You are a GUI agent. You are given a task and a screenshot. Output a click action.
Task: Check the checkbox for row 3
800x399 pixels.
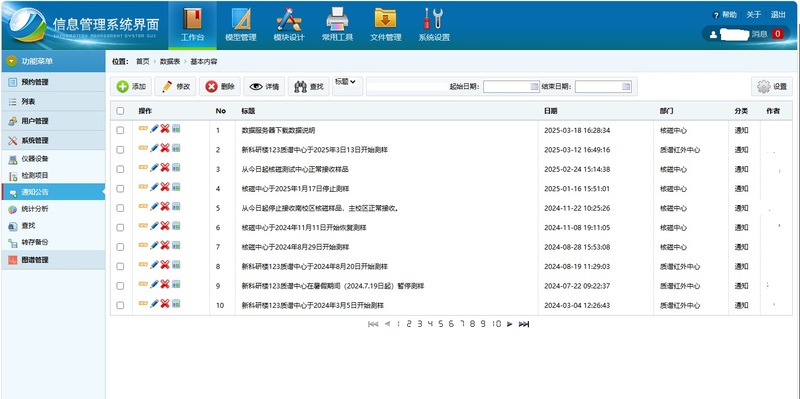coord(120,169)
